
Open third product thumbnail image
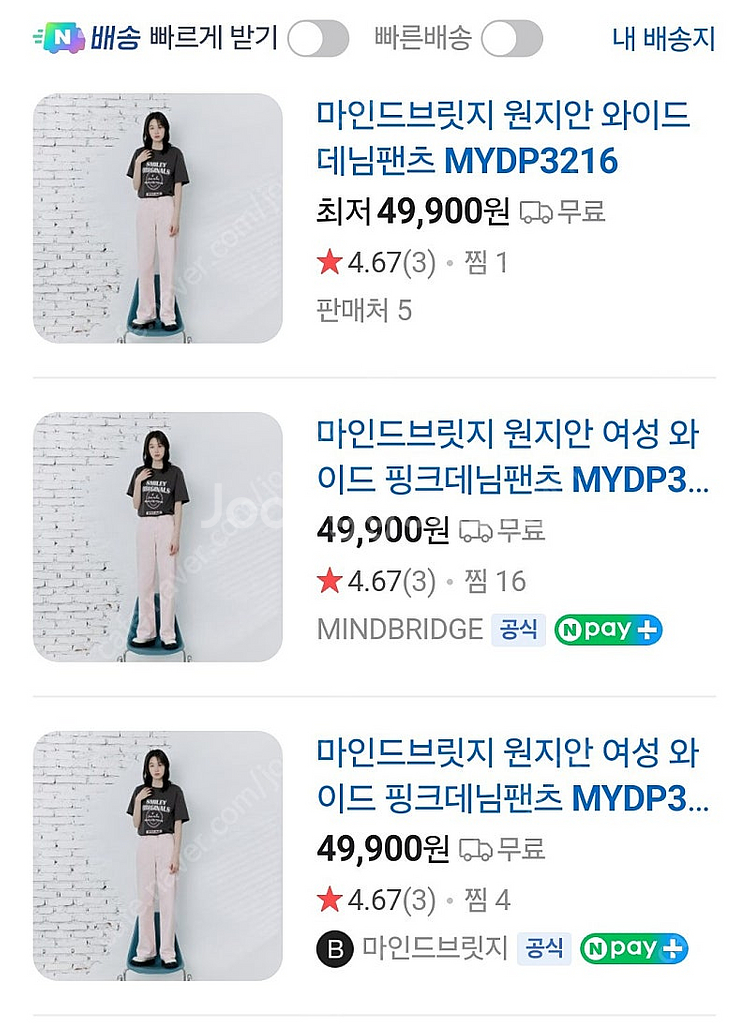point(158,855)
